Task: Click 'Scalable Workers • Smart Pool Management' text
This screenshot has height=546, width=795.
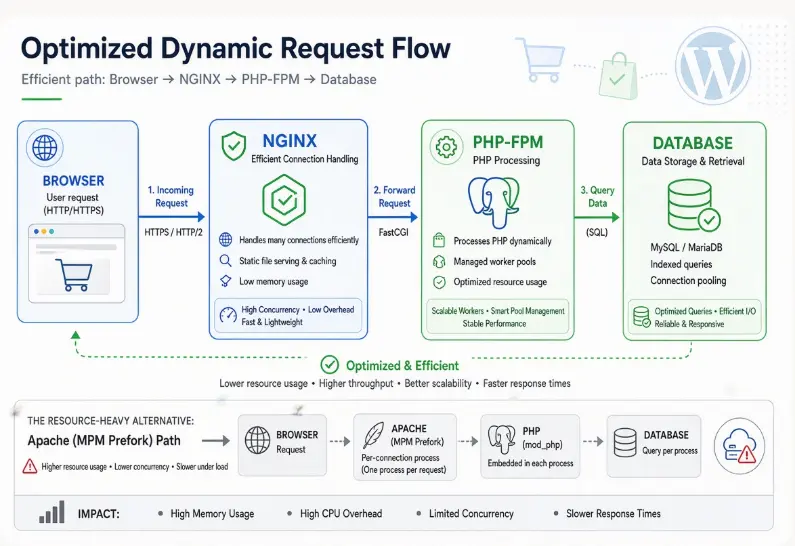Action: [498, 311]
